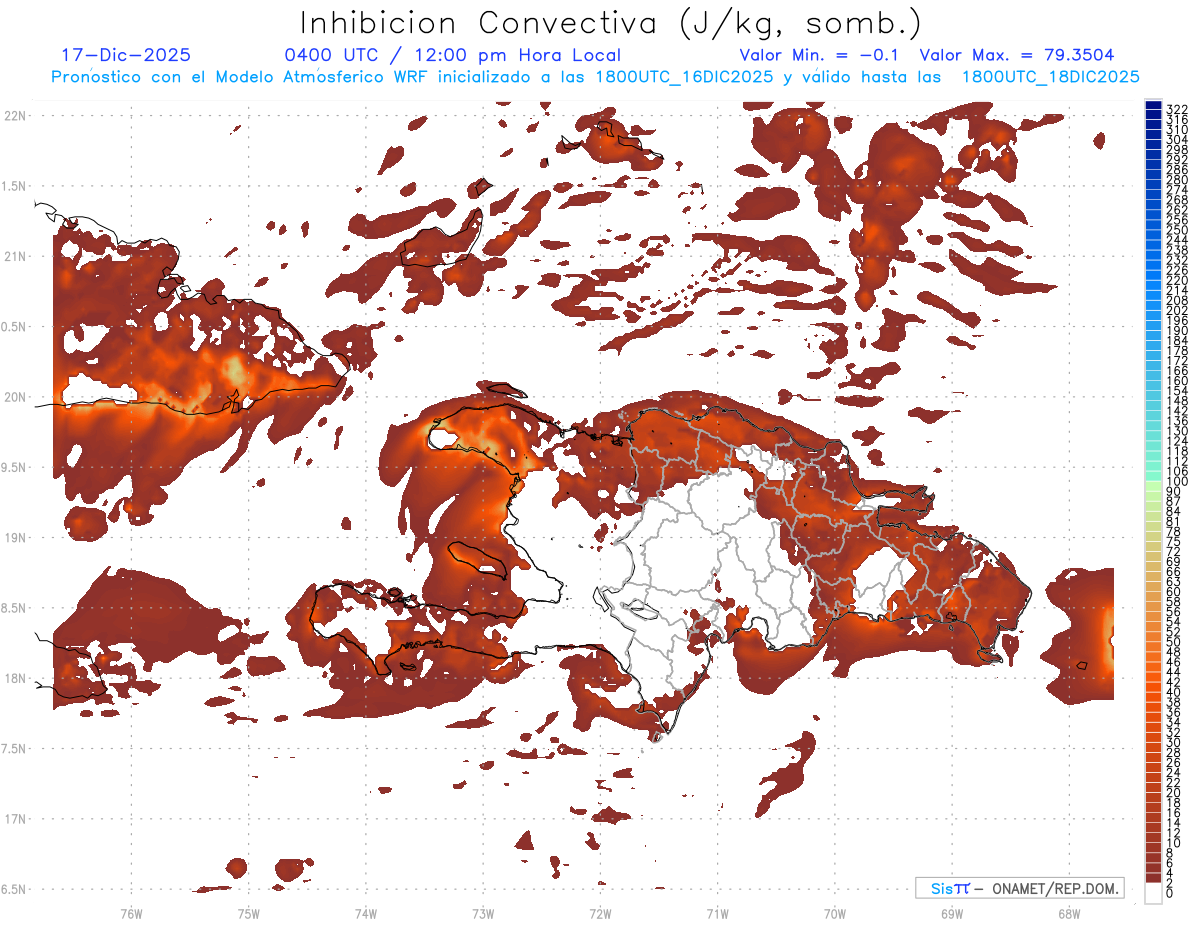Click the '1800UTC_18DIC2025' valid-until time
The height and width of the screenshot is (927, 1200).
tap(1050, 77)
